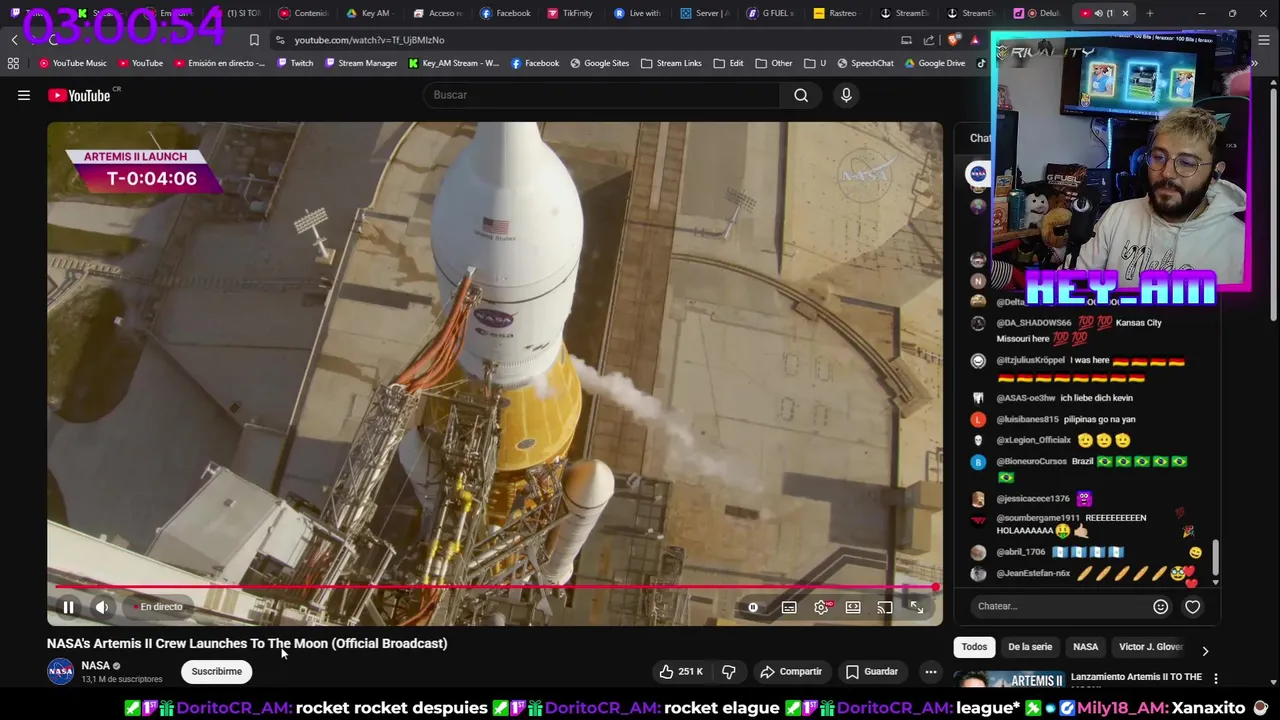1280x720 pixels.
Task: Open the YouTube hamburger guide menu
Action: [23, 95]
